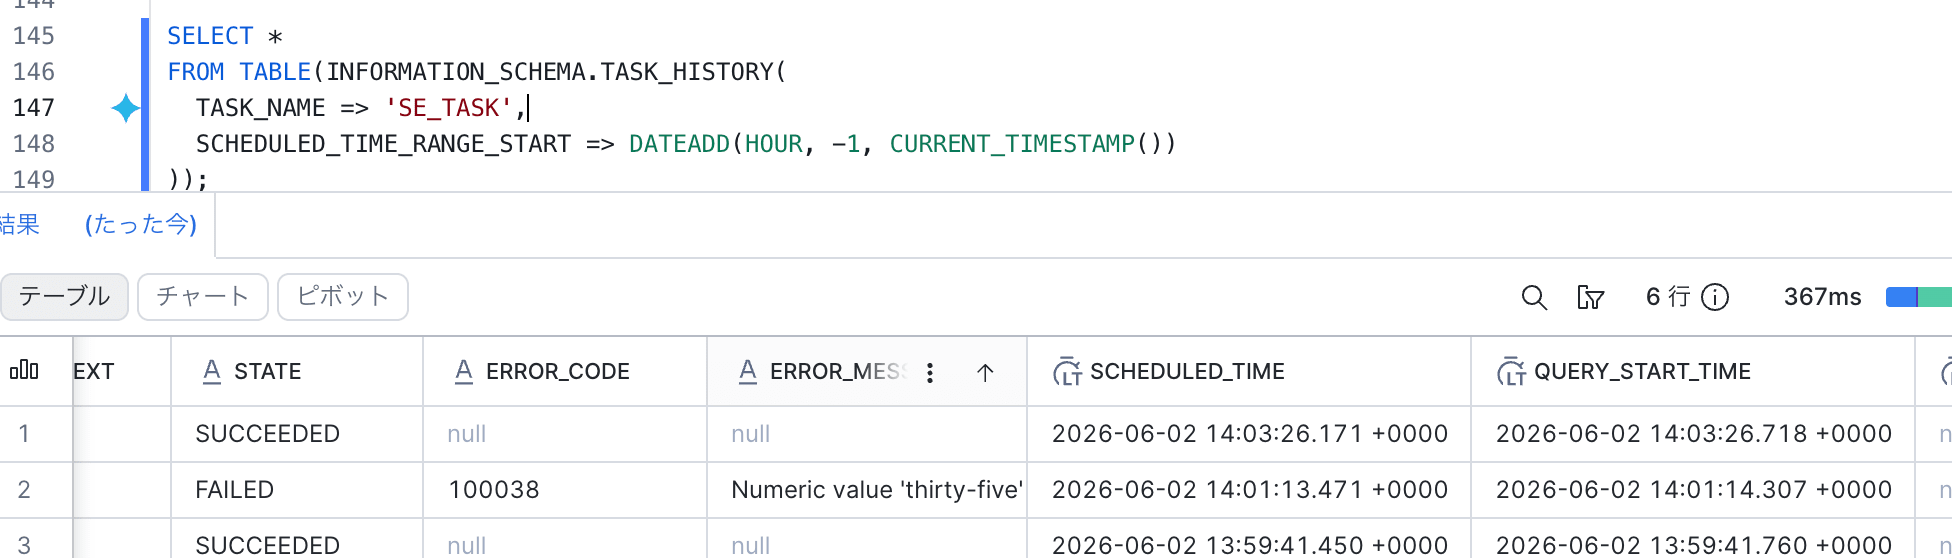Click query start 14:01:14.307 cell

tap(1693, 490)
